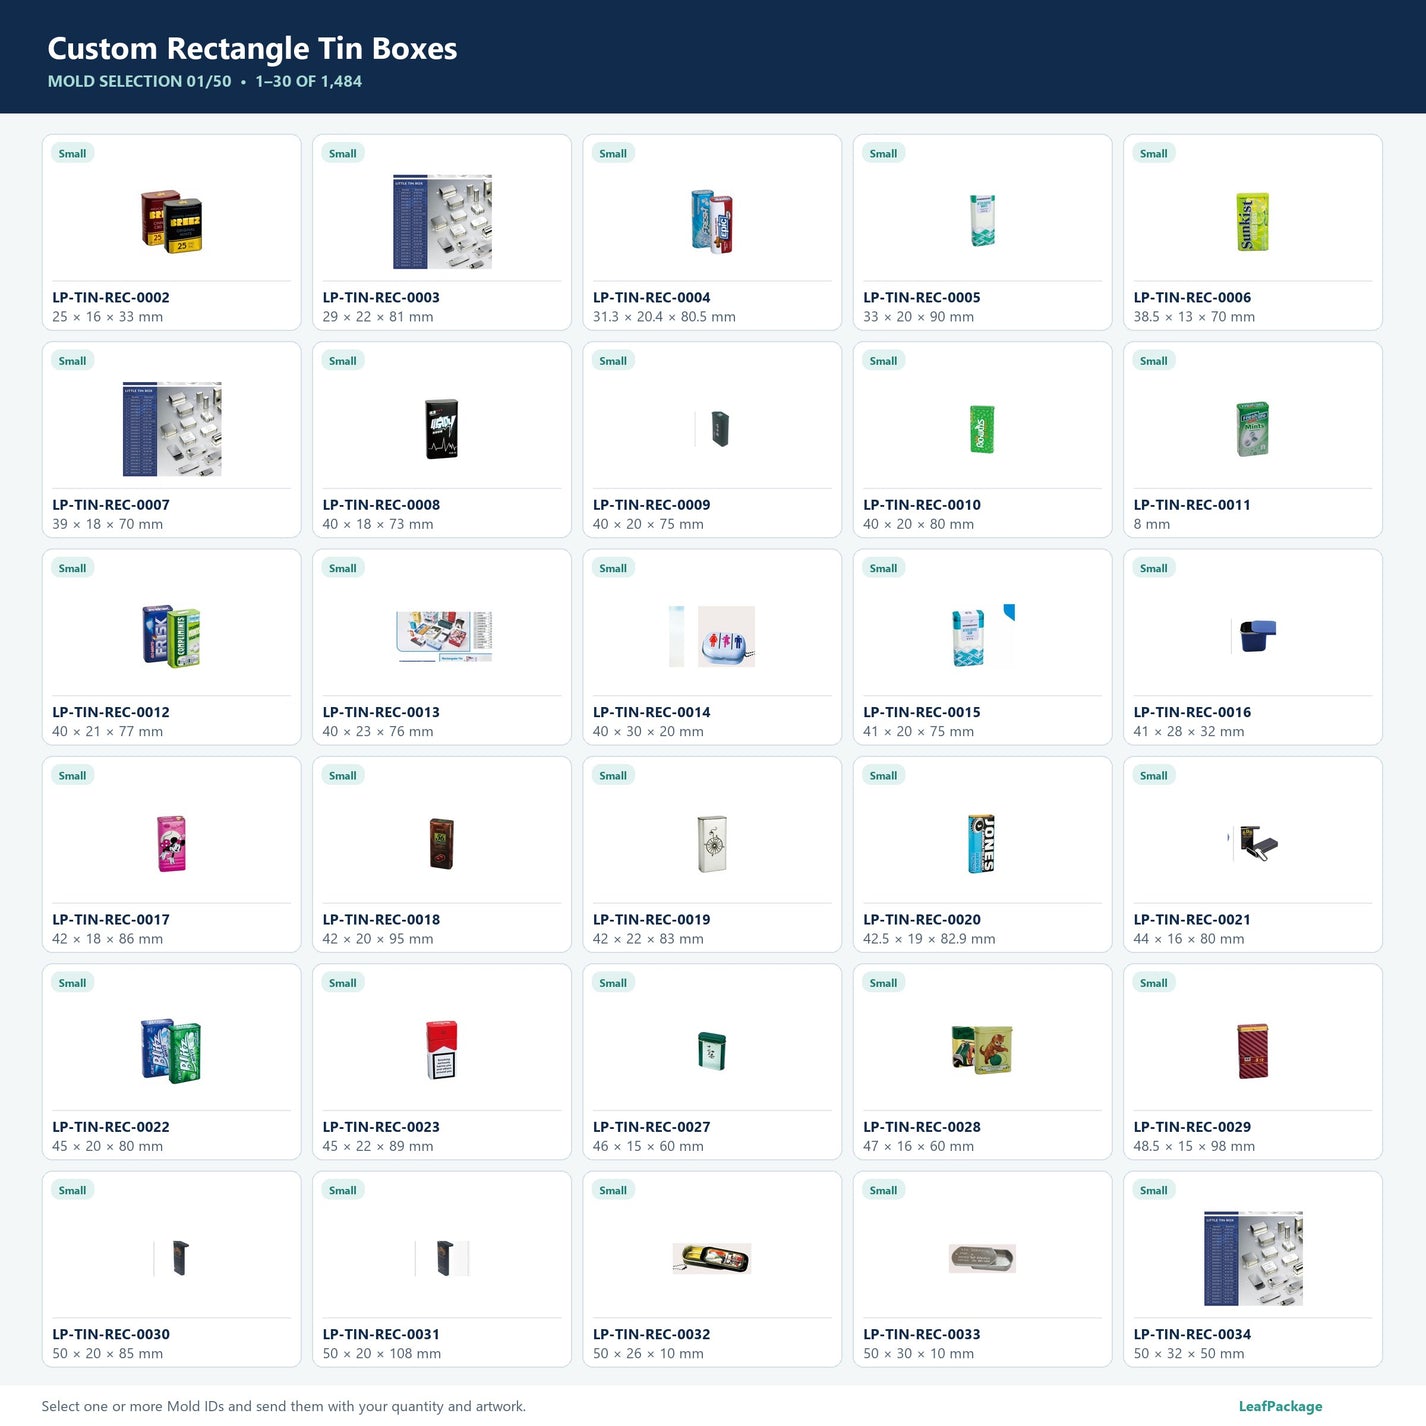The height and width of the screenshot is (1426, 1426).
Task: Open the LP-TIN-REC-0002 tin box thumbnail
Action: point(171,221)
